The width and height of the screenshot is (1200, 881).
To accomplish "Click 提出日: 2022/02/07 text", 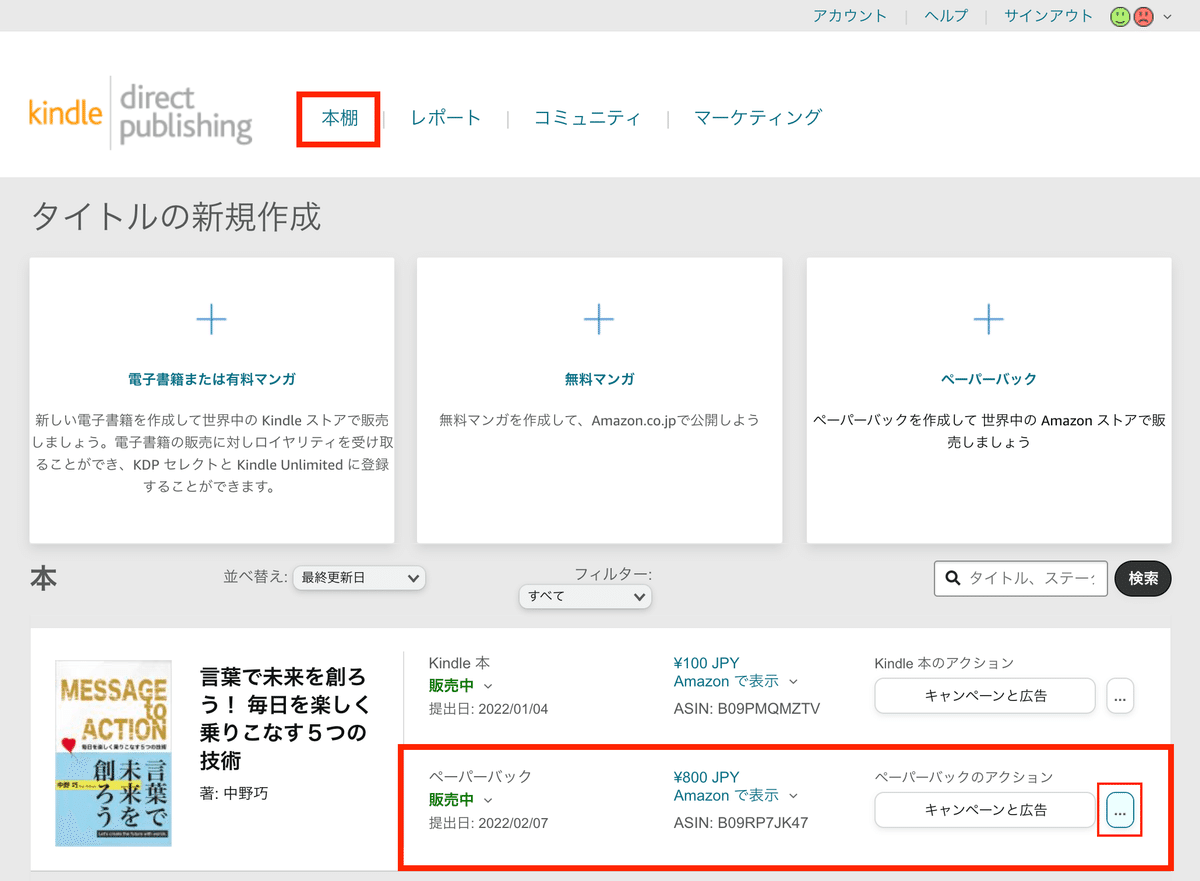I will [488, 823].
